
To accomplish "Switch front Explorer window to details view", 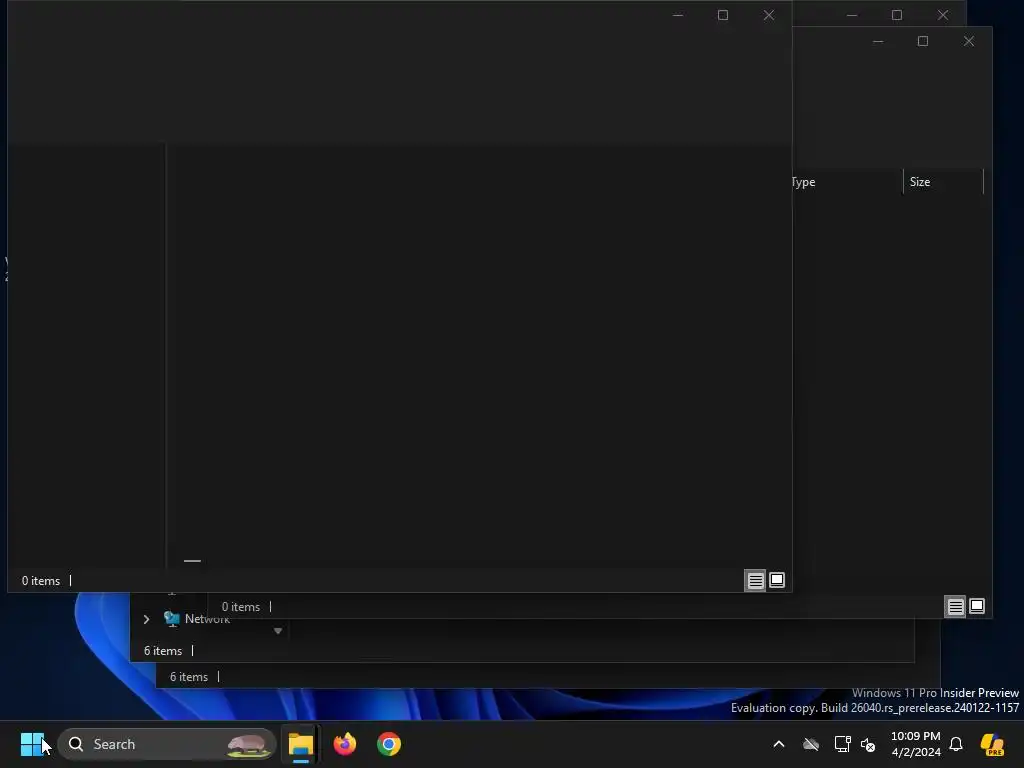I will pyautogui.click(x=756, y=580).
